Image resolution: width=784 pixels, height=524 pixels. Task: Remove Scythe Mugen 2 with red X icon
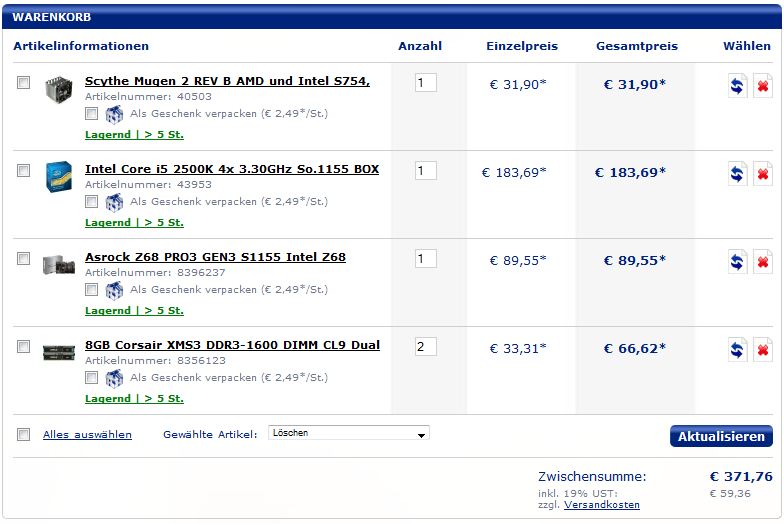(763, 86)
